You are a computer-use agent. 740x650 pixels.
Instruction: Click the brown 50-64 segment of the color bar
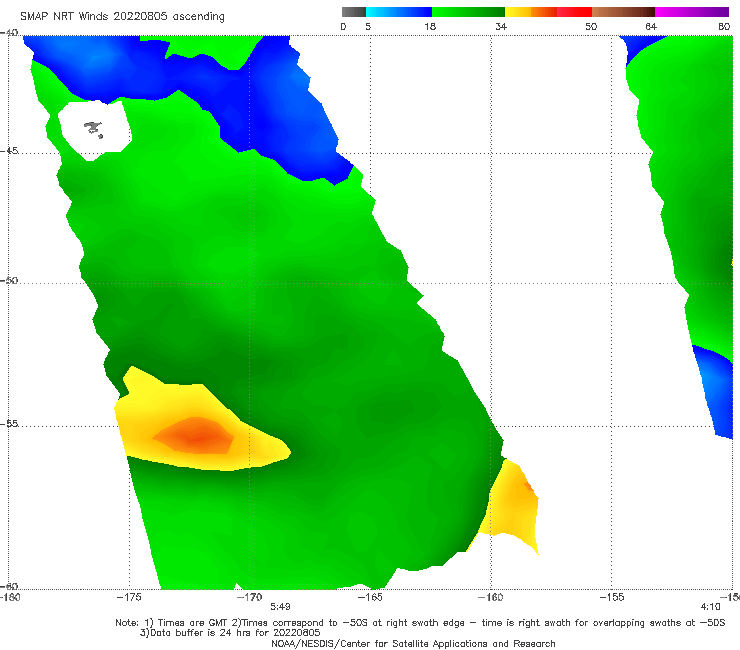click(623, 12)
